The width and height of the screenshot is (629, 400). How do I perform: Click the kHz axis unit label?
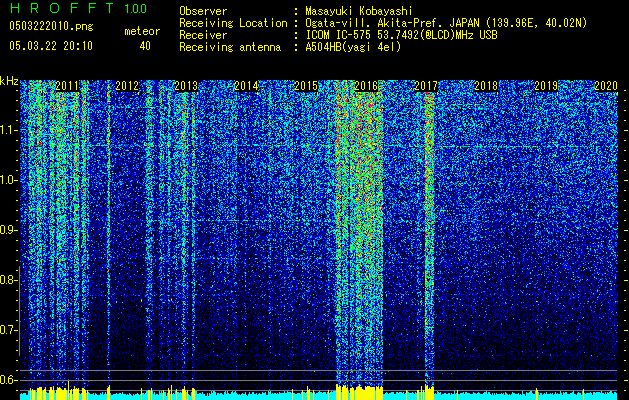tap(9, 81)
